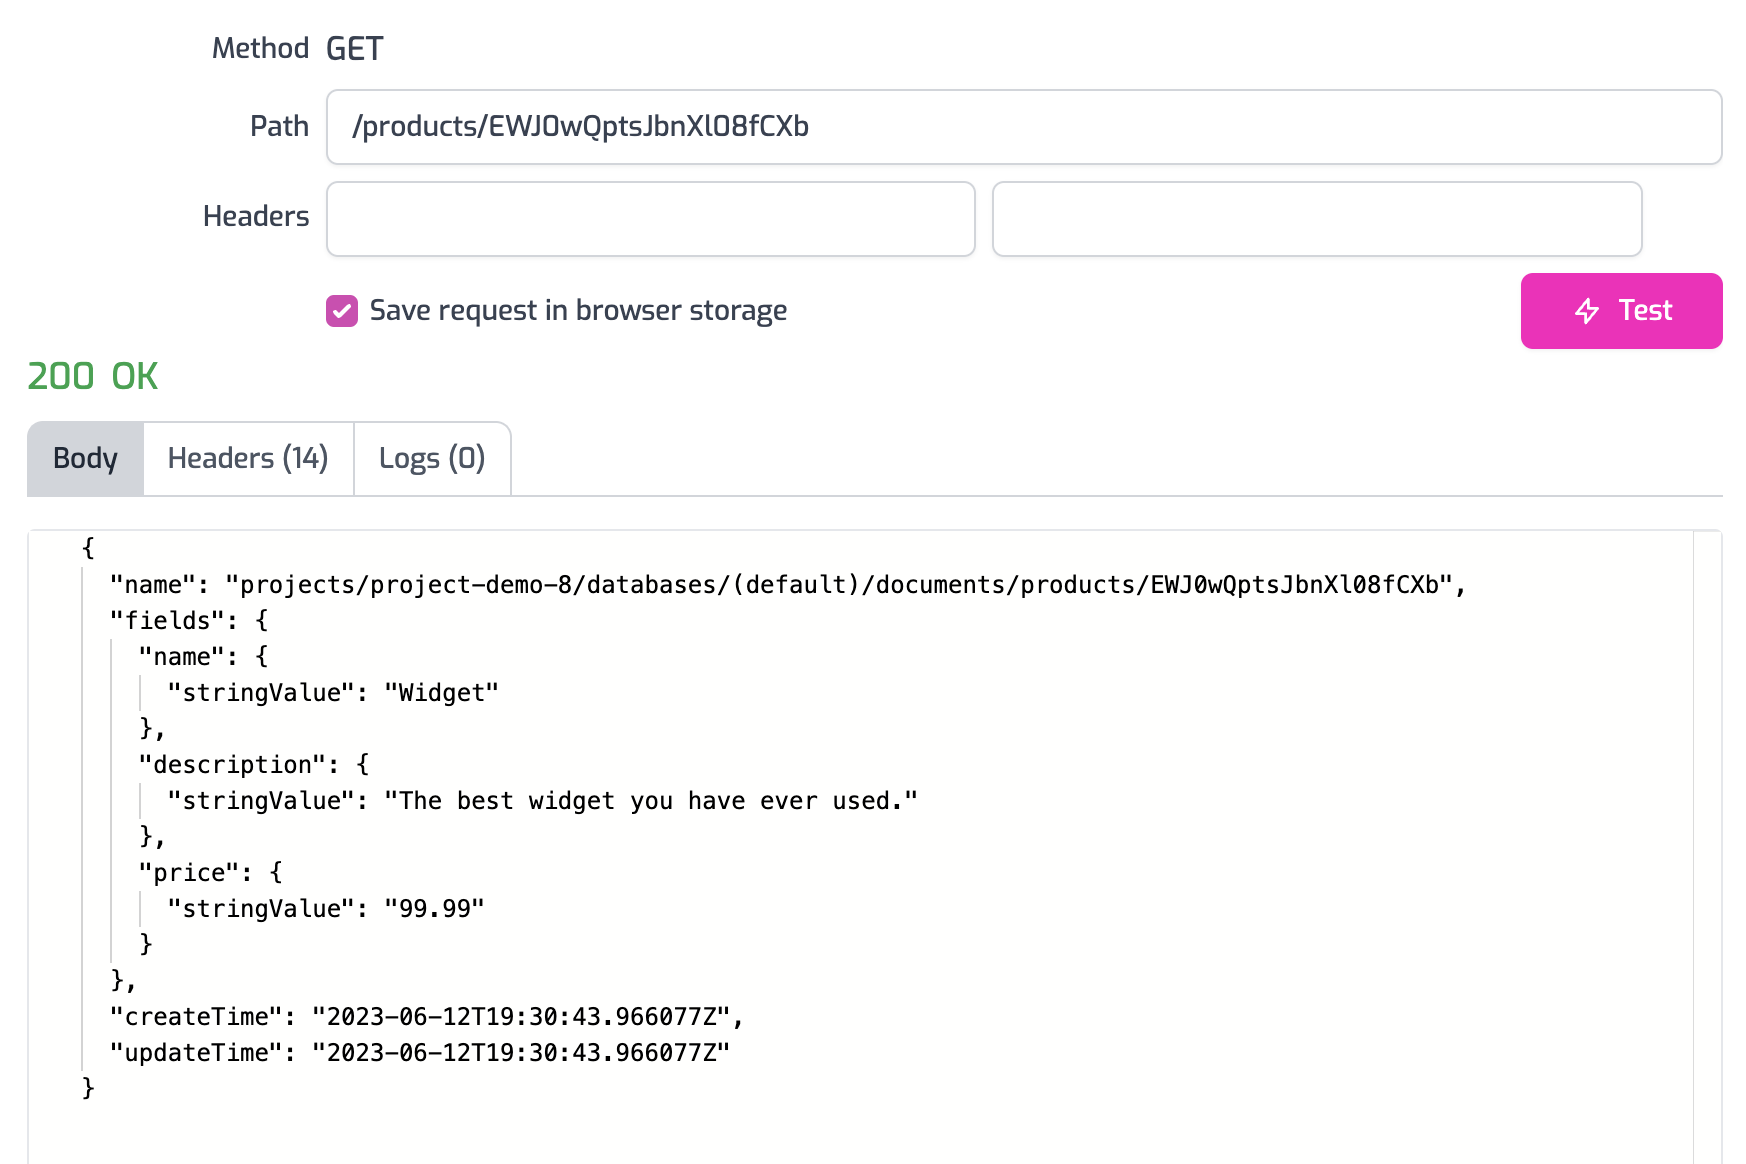This screenshot has width=1746, height=1164.
Task: Click the "updateTime" timestamp line
Action: tap(420, 1053)
